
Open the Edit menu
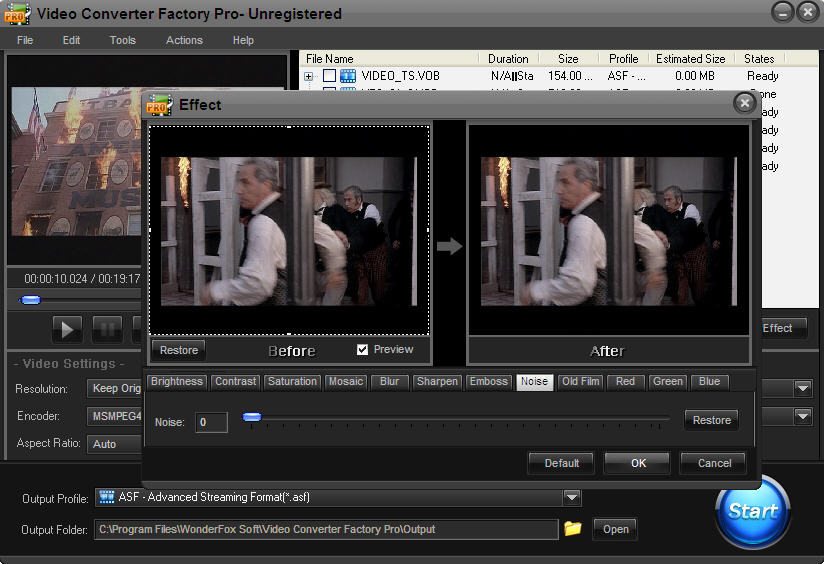pos(71,40)
